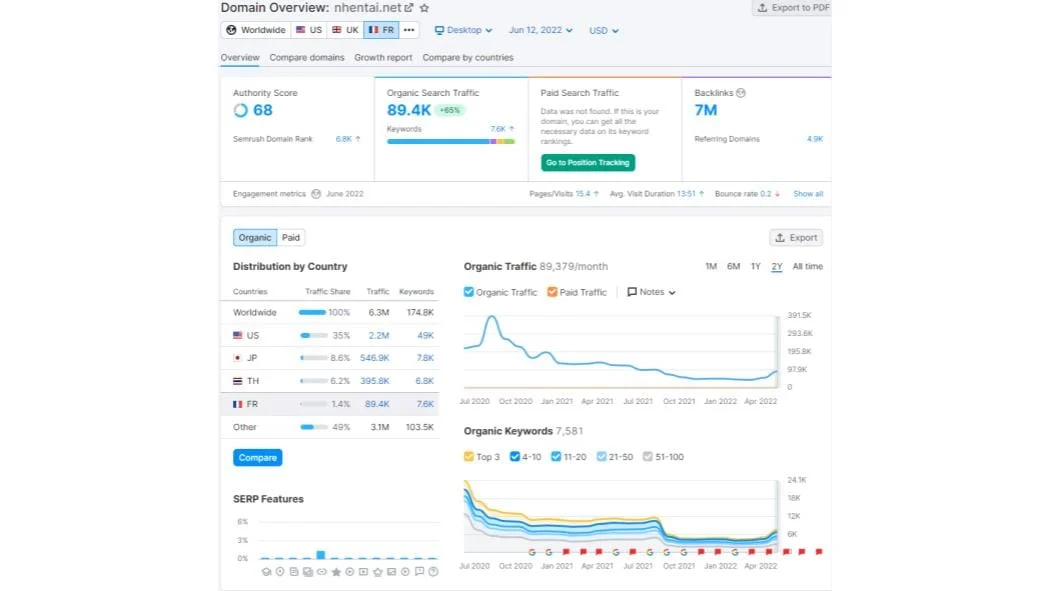1050x591 pixels.
Task: Click the down arrow beside Bounce rate
Action: click(x=777, y=194)
